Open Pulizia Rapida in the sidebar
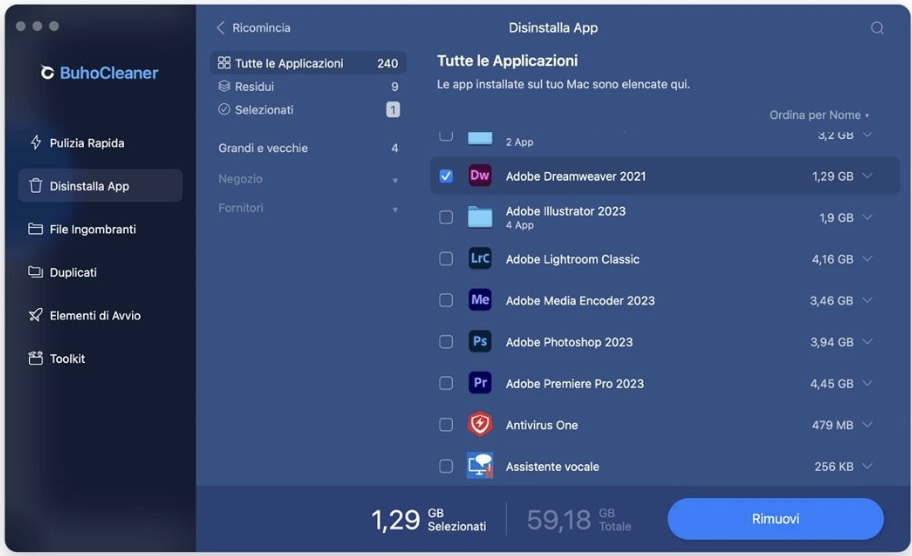Image resolution: width=912 pixels, height=556 pixels. pyautogui.click(x=87, y=143)
